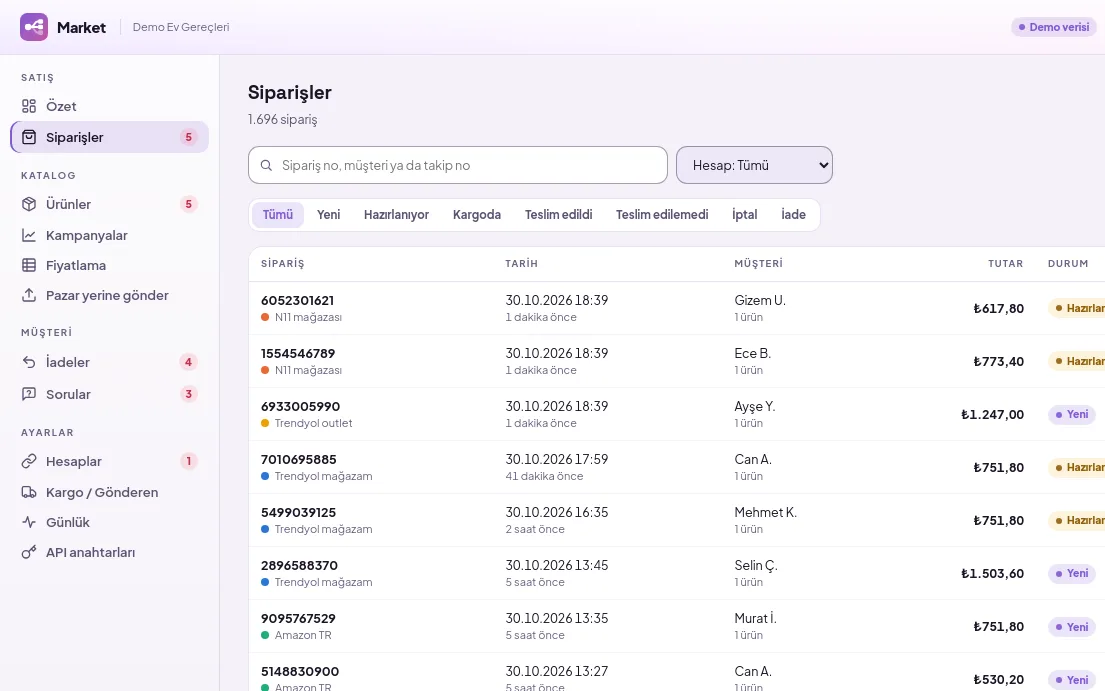Viewport: 1105px width, 691px height.
Task: Select the Siparişler bag icon
Action: click(29, 137)
